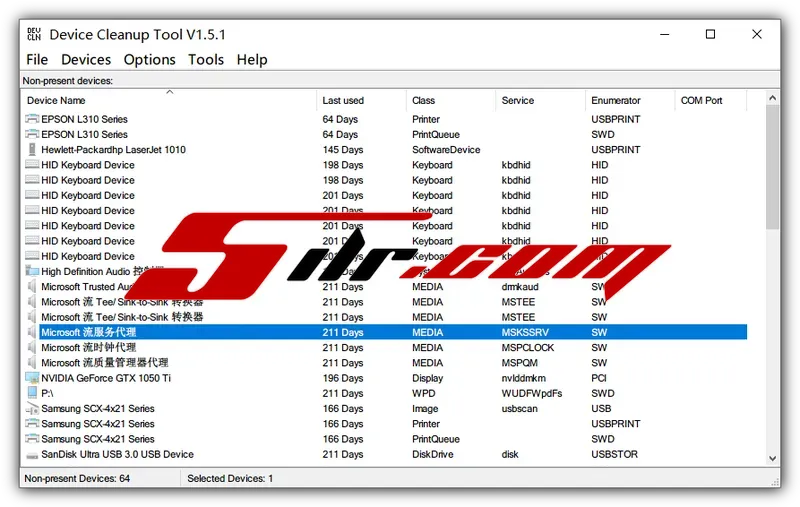Click speaker icon of MSKSSRV row

pos(32,332)
